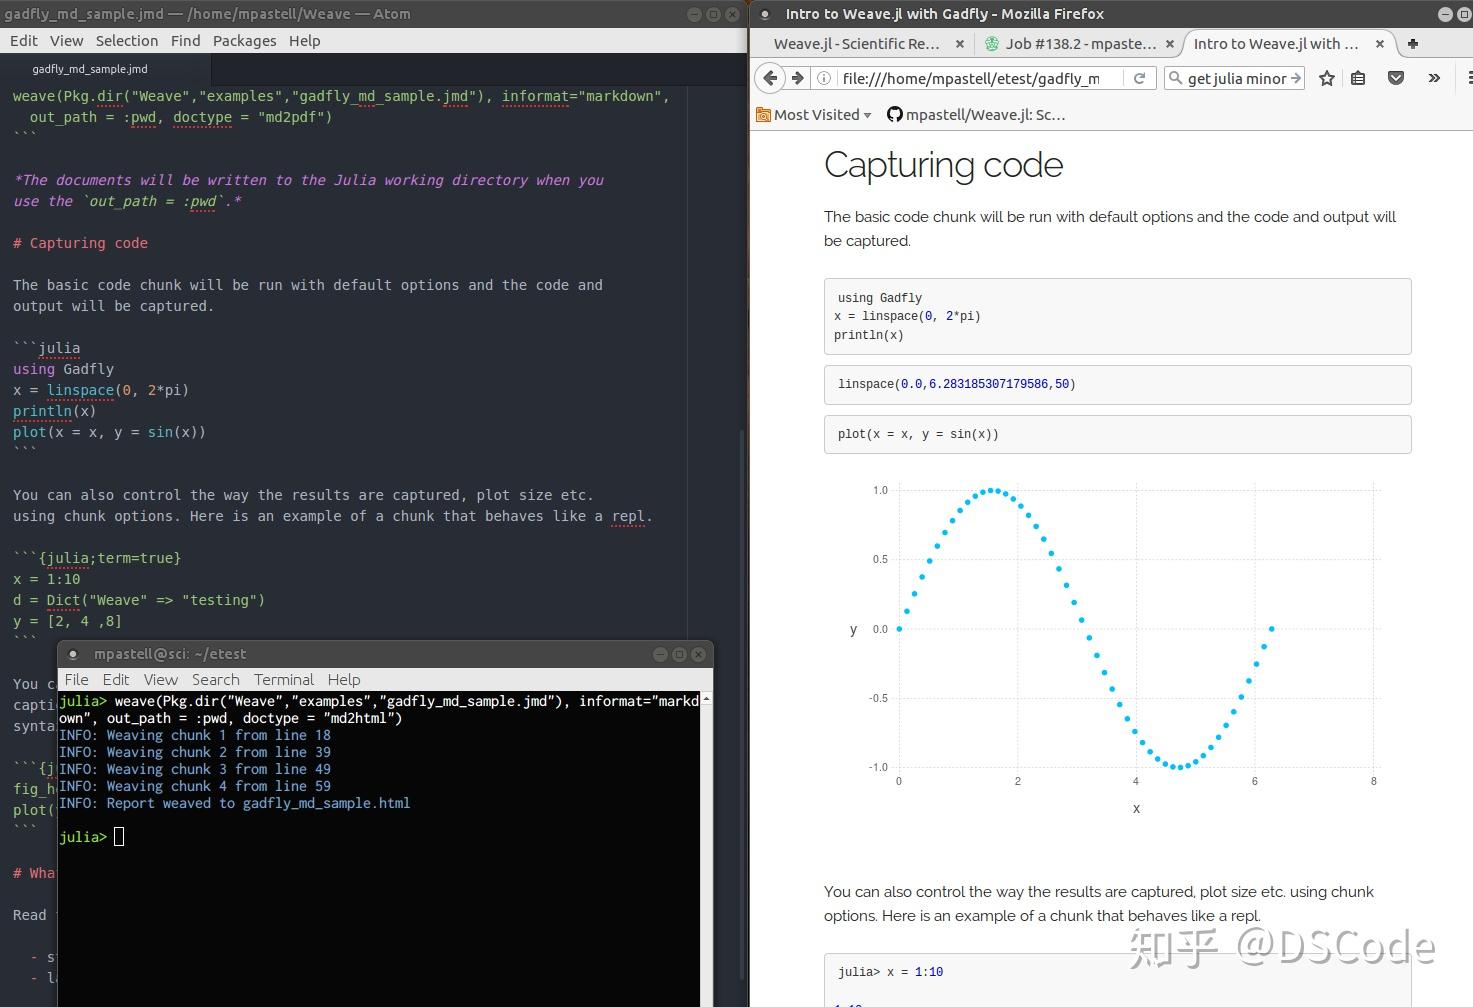This screenshot has height=1007, width=1473.
Task: Click site information icon in address bar
Action: coord(824,78)
